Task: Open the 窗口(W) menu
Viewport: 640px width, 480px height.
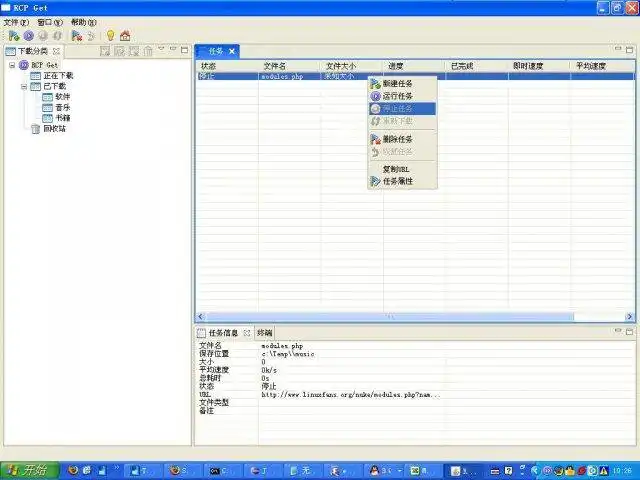Action: click(x=50, y=22)
